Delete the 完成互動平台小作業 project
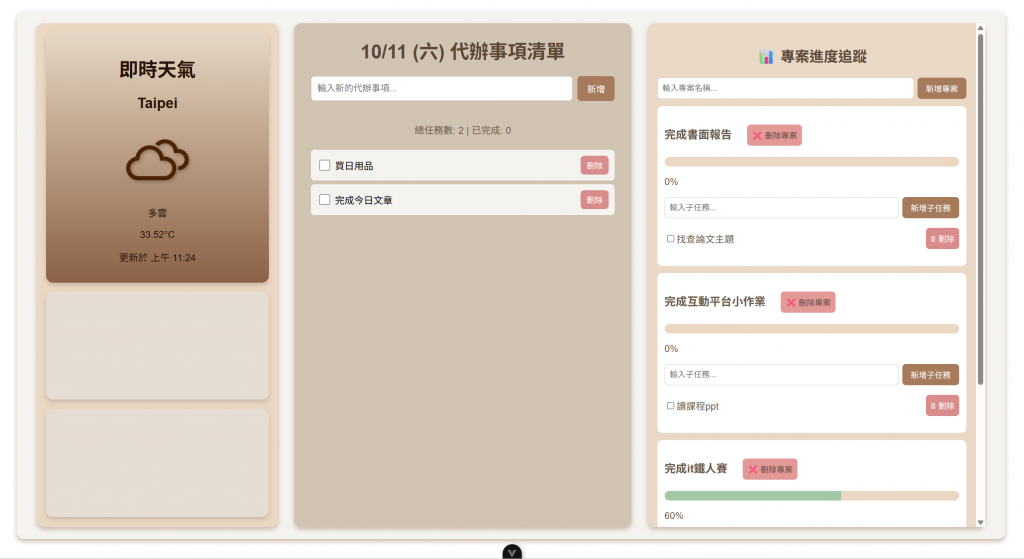Image resolution: width=1024 pixels, height=559 pixels. tap(808, 302)
